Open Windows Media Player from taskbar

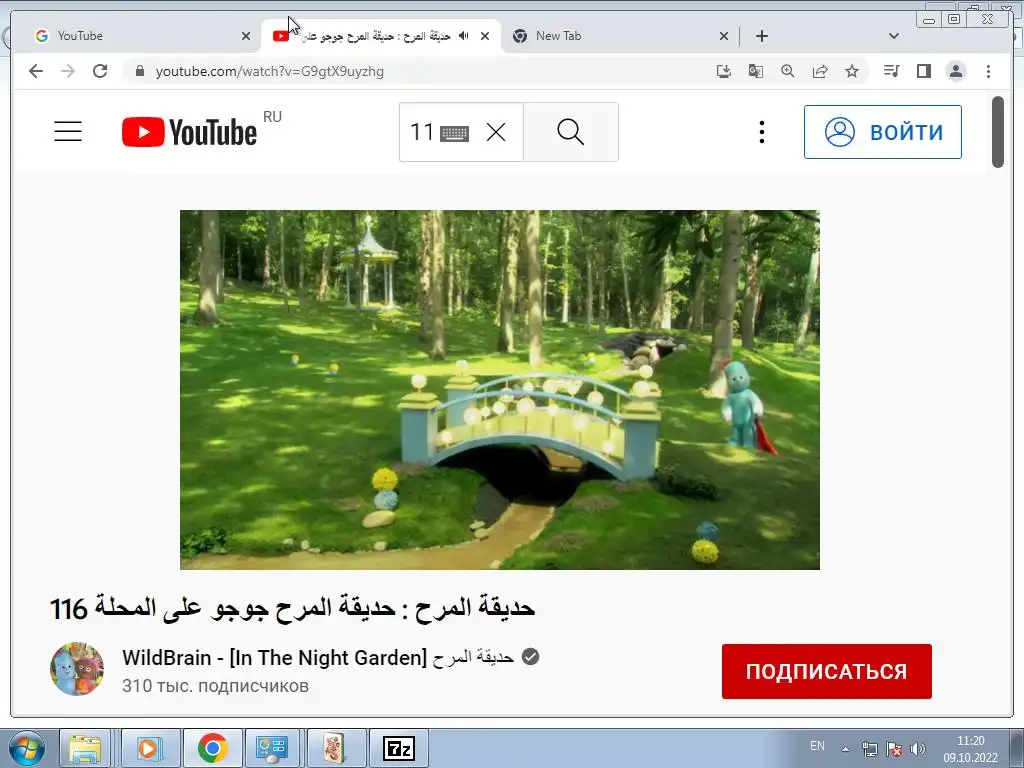[x=150, y=748]
